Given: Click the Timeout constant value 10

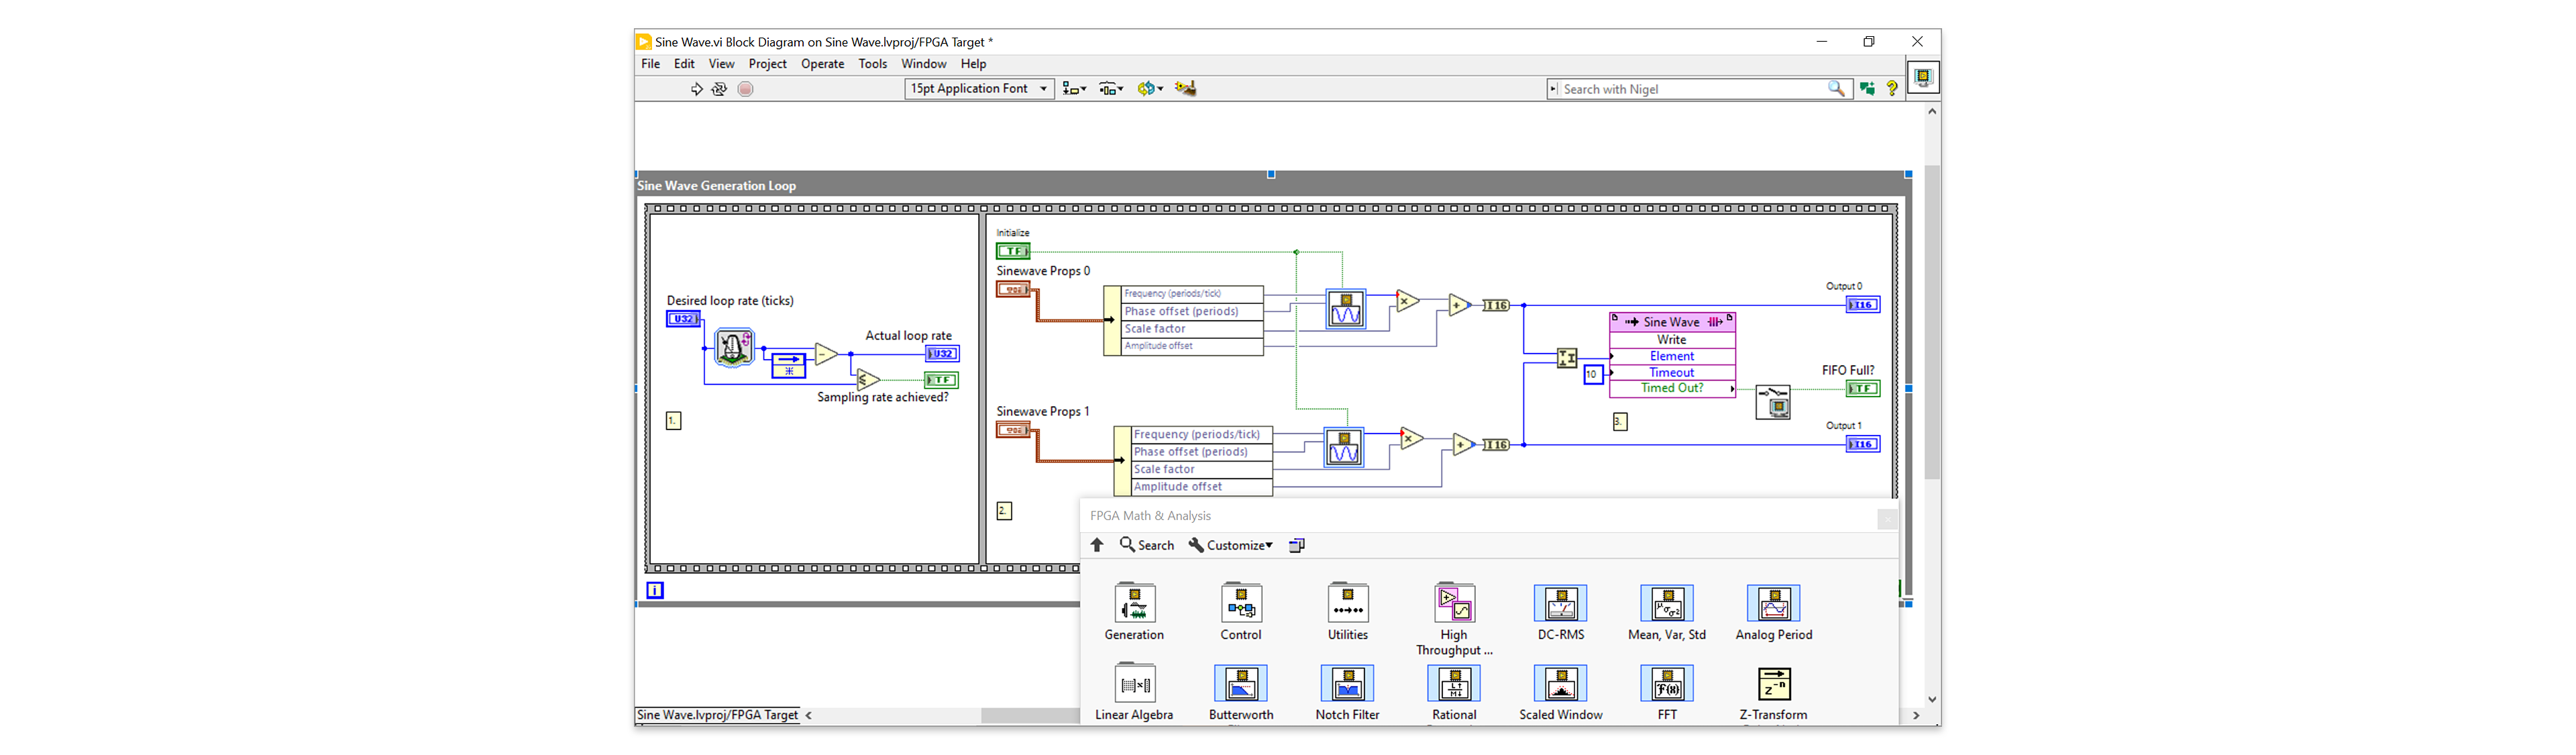Looking at the screenshot, I should pos(1593,374).
